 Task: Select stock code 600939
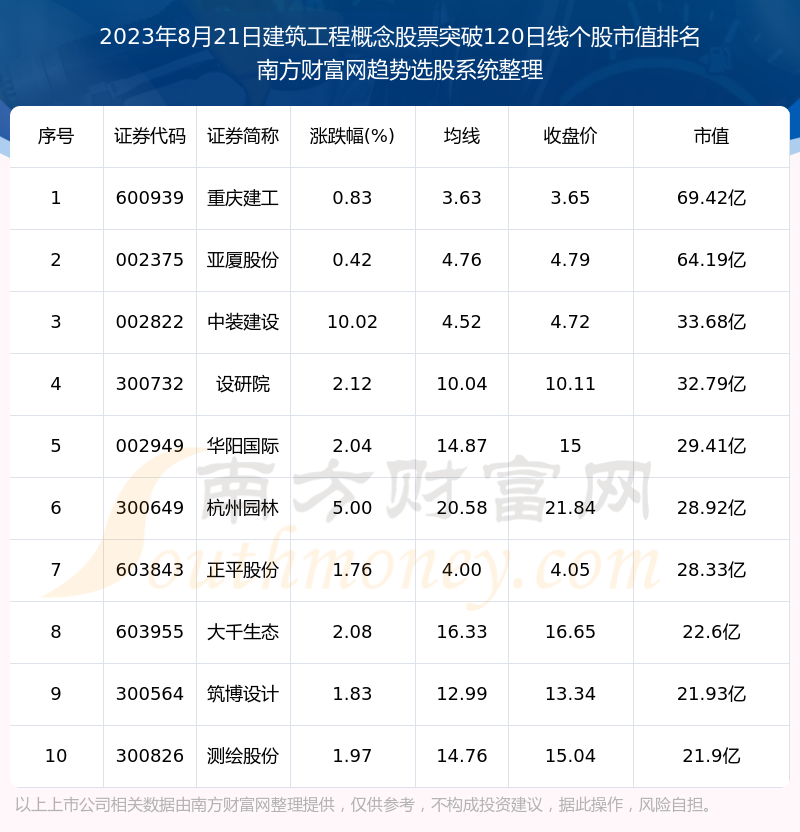tap(150, 198)
